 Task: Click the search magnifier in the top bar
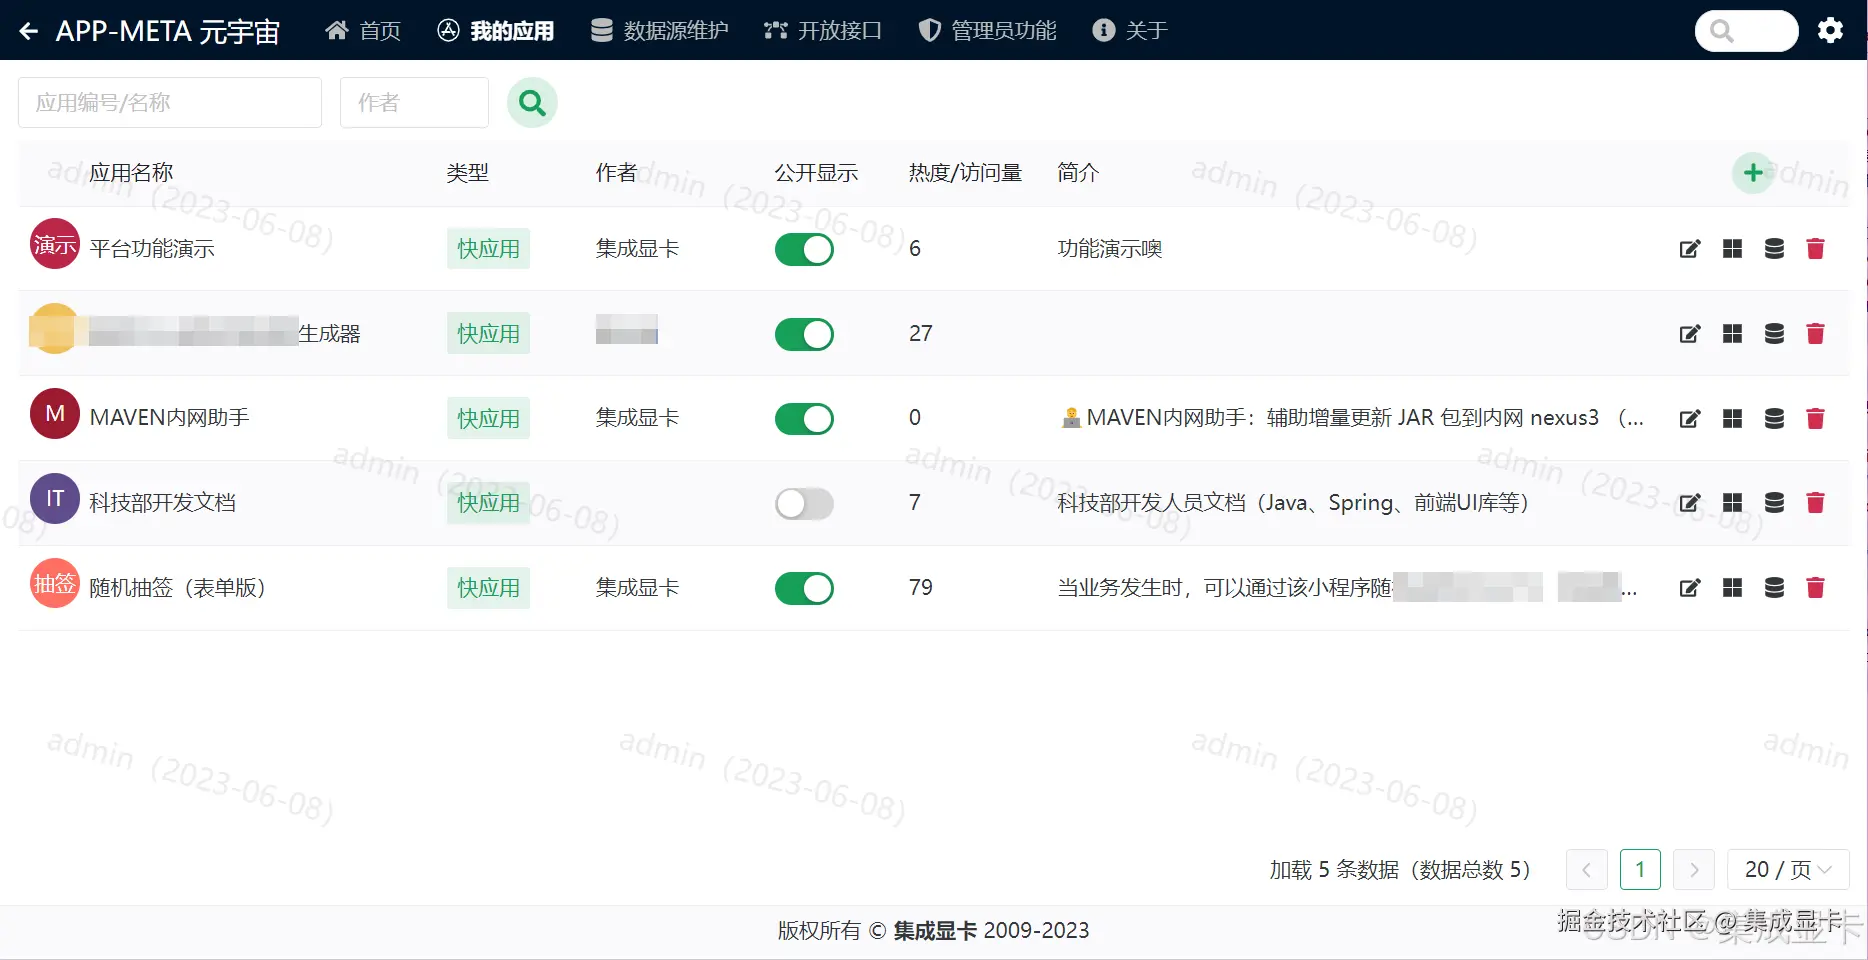(x=1723, y=30)
